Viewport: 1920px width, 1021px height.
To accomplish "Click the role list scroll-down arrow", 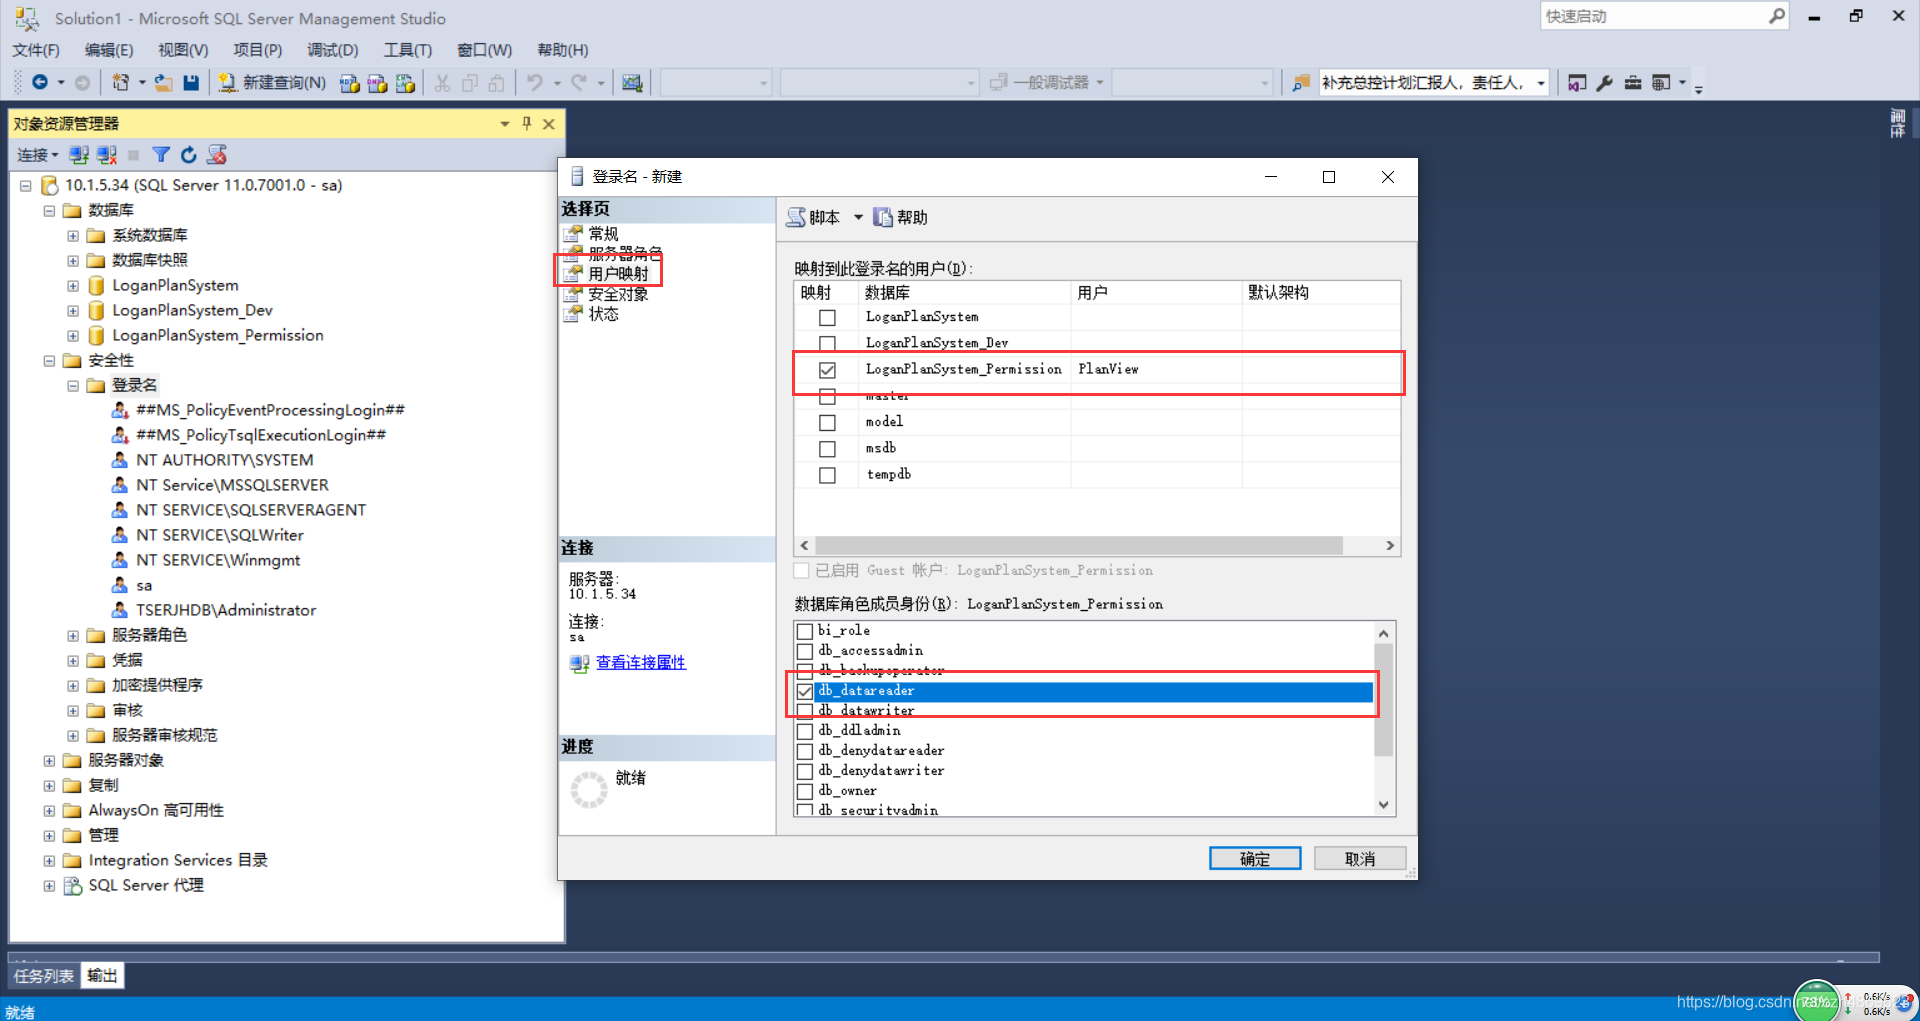I will [x=1384, y=805].
